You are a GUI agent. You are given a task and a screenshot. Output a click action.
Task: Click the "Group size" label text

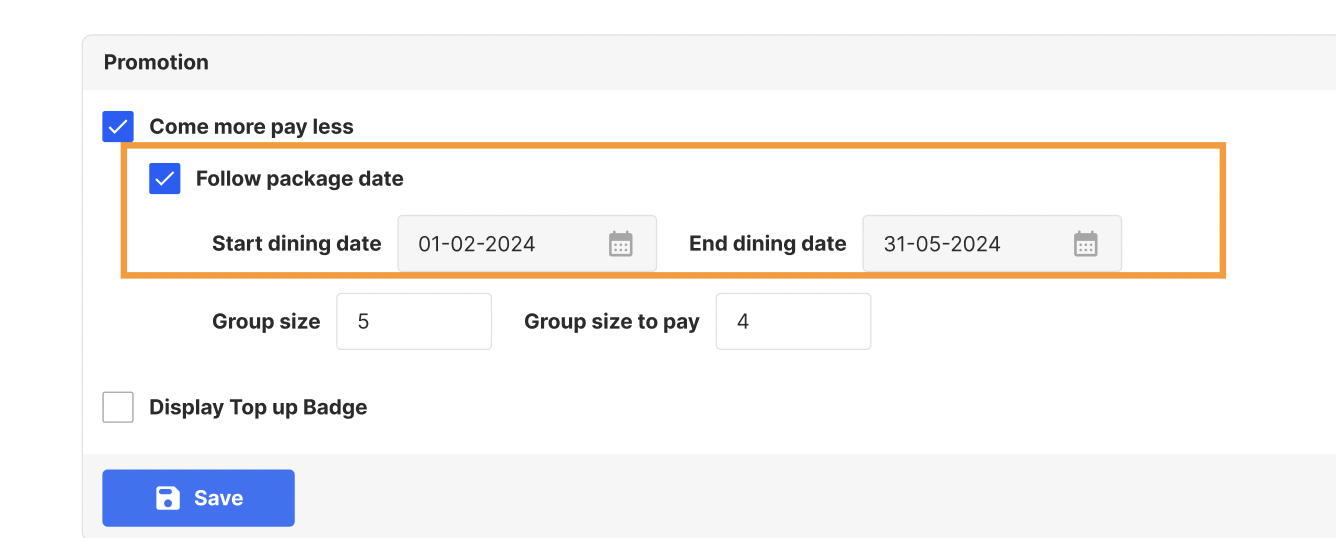point(266,322)
